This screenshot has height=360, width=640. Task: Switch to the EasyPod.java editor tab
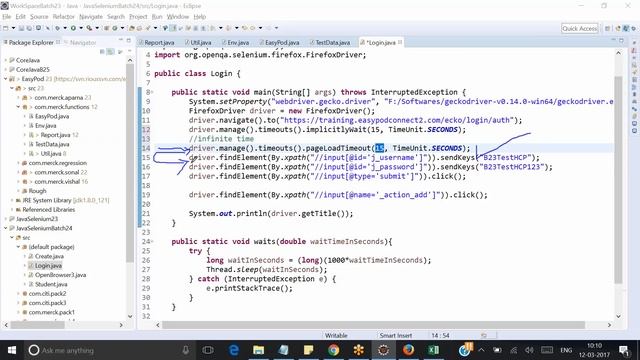coord(279,42)
